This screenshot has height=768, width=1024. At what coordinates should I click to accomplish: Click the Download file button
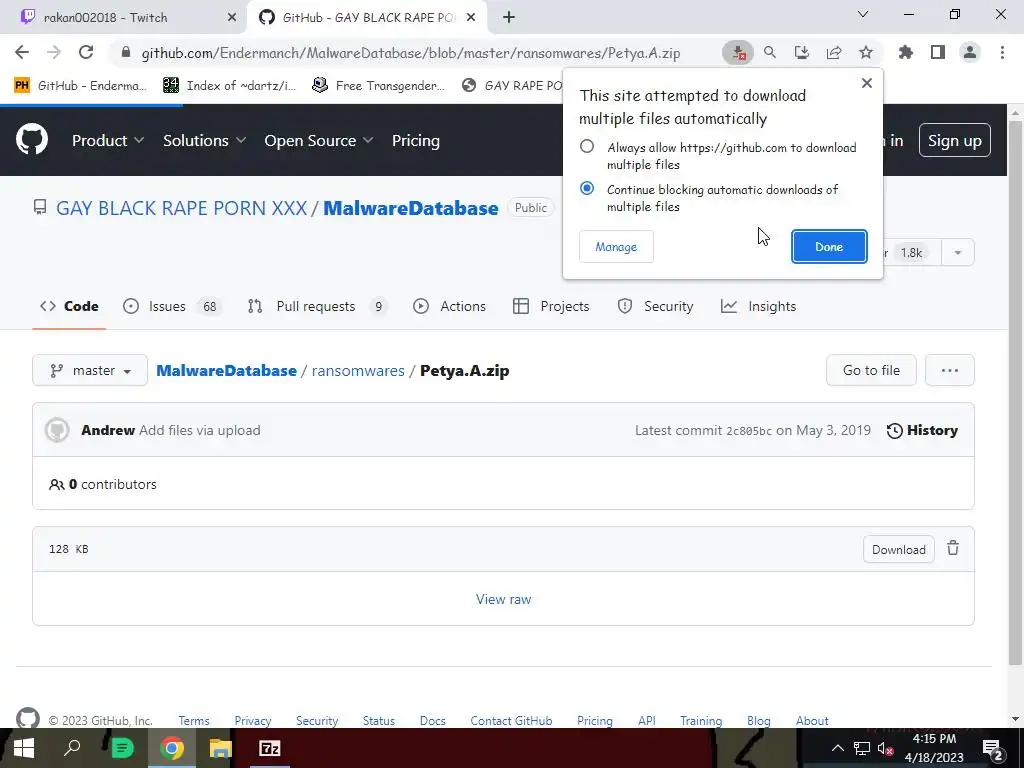click(899, 549)
